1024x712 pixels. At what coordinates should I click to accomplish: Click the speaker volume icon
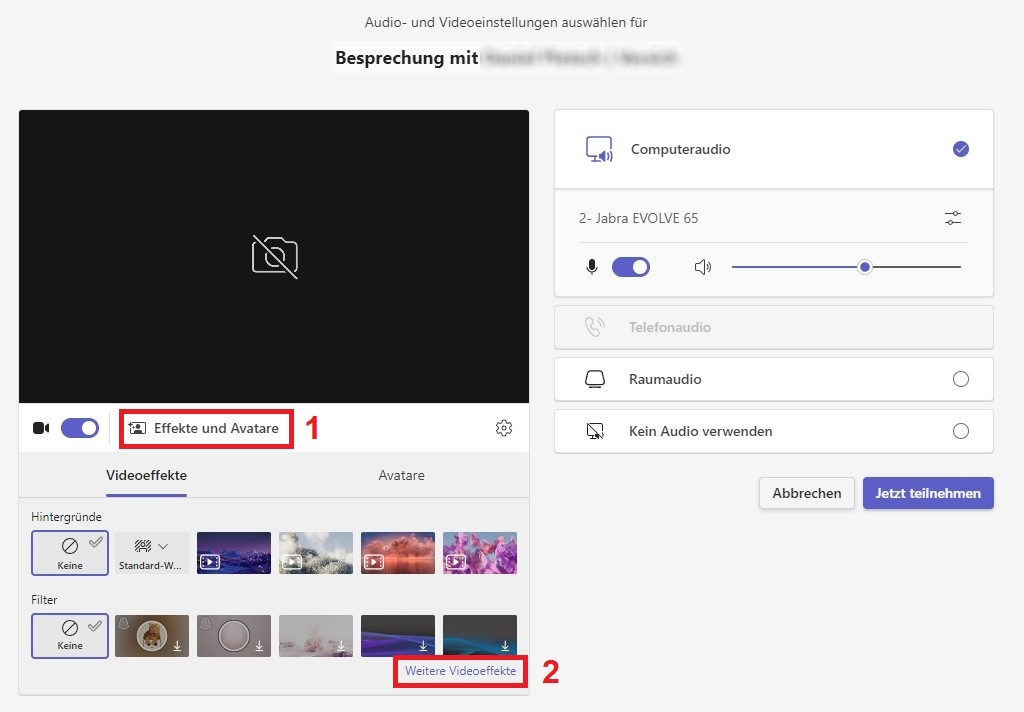tap(703, 267)
